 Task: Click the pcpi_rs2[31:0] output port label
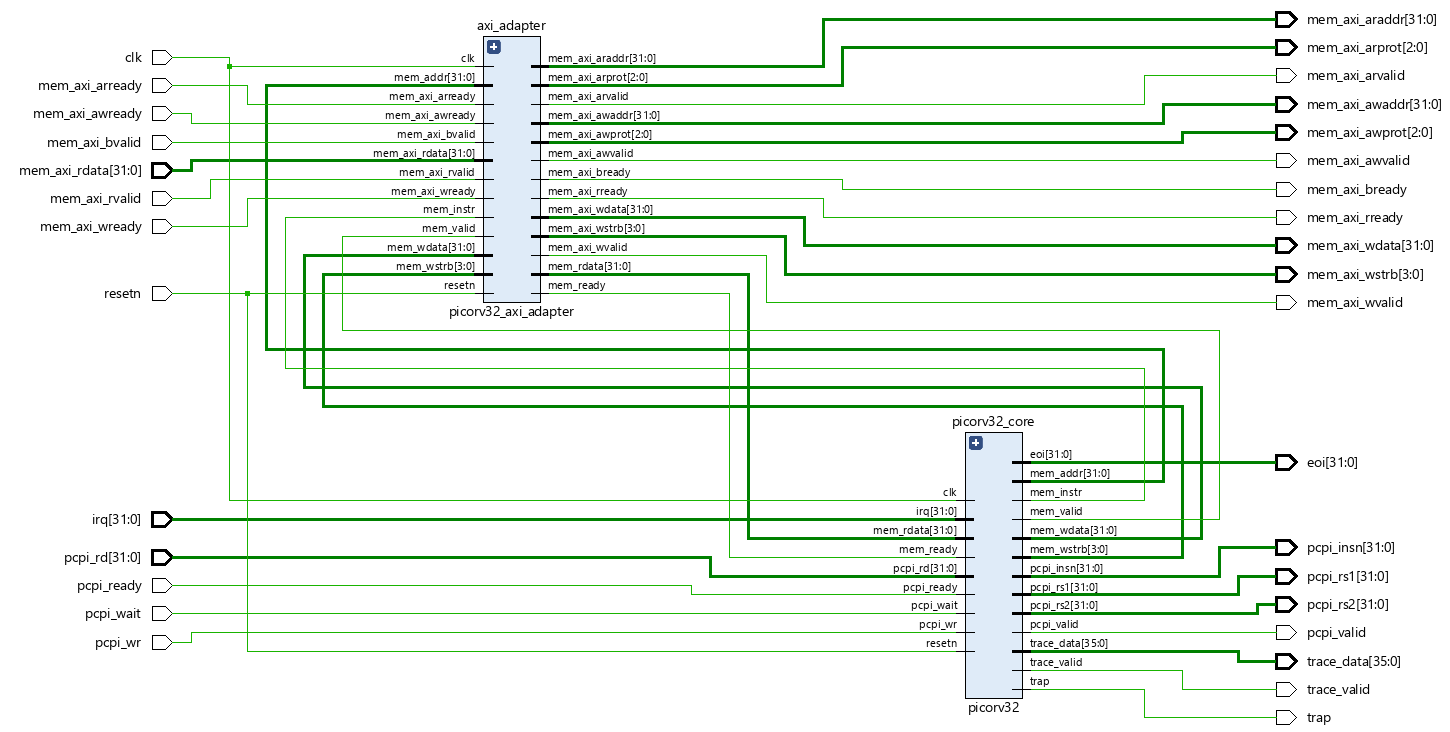(1347, 604)
